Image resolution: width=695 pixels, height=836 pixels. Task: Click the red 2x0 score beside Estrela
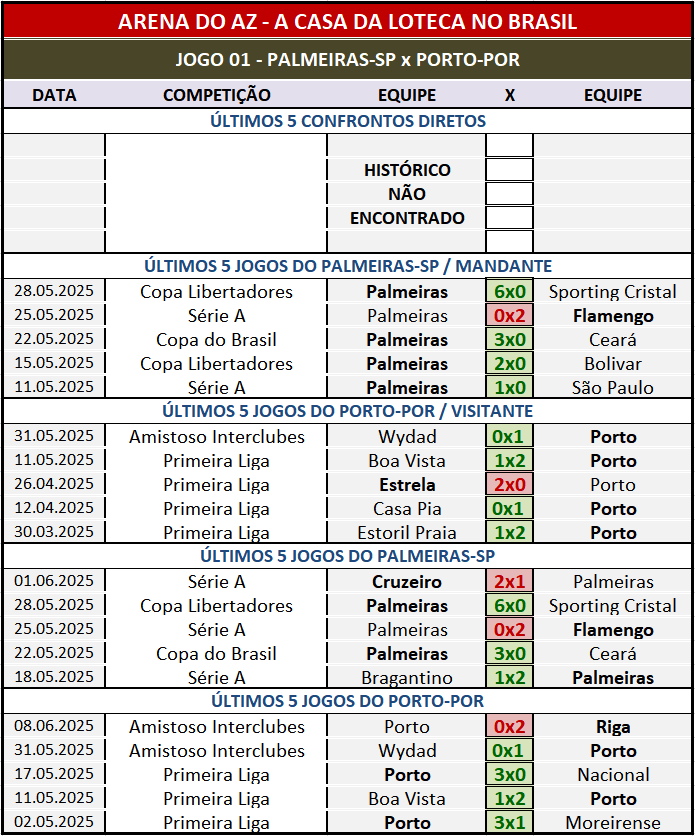pos(509,485)
